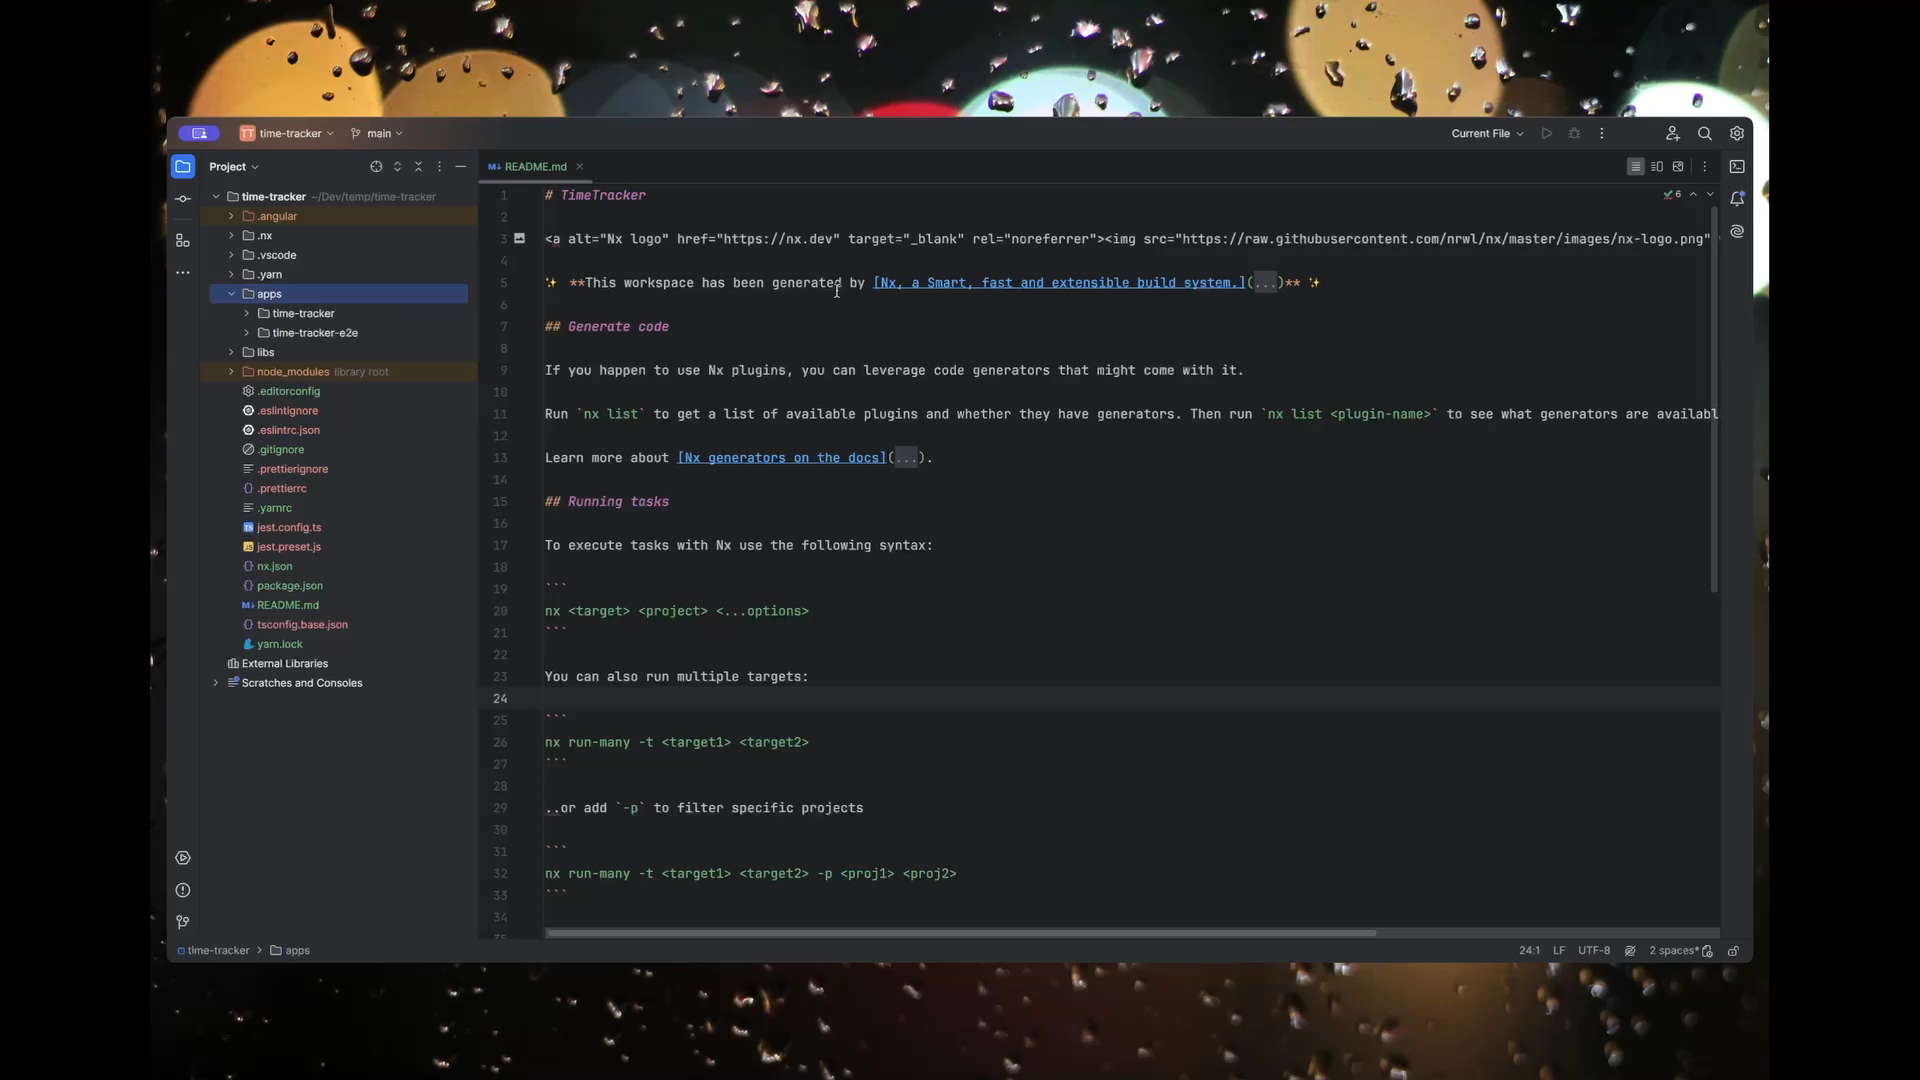Expand the node_modules folder
The image size is (1920, 1080).
point(231,372)
